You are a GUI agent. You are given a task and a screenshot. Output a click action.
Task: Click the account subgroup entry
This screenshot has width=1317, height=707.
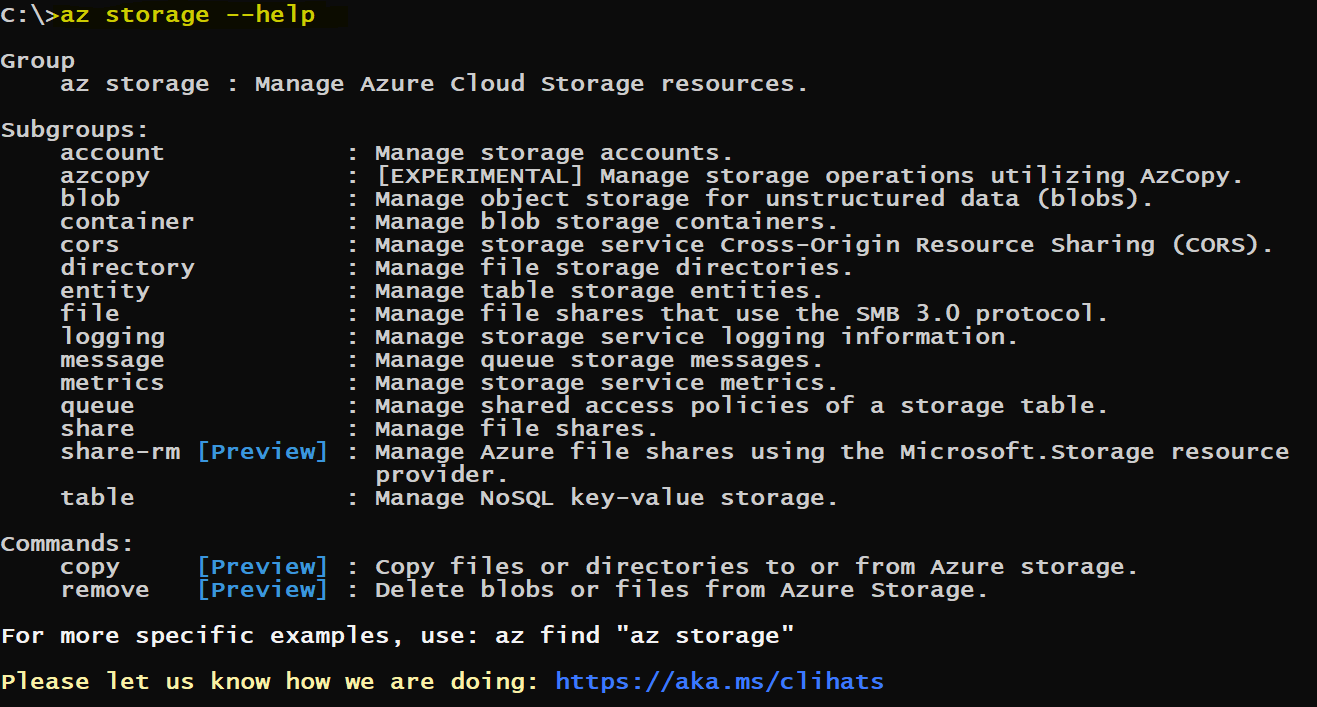[x=111, y=152]
